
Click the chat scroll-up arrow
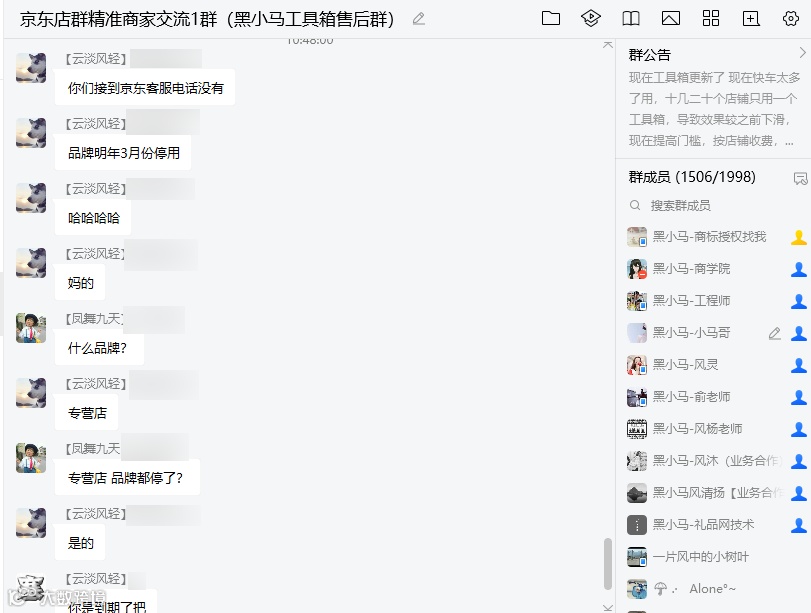tap(608, 44)
